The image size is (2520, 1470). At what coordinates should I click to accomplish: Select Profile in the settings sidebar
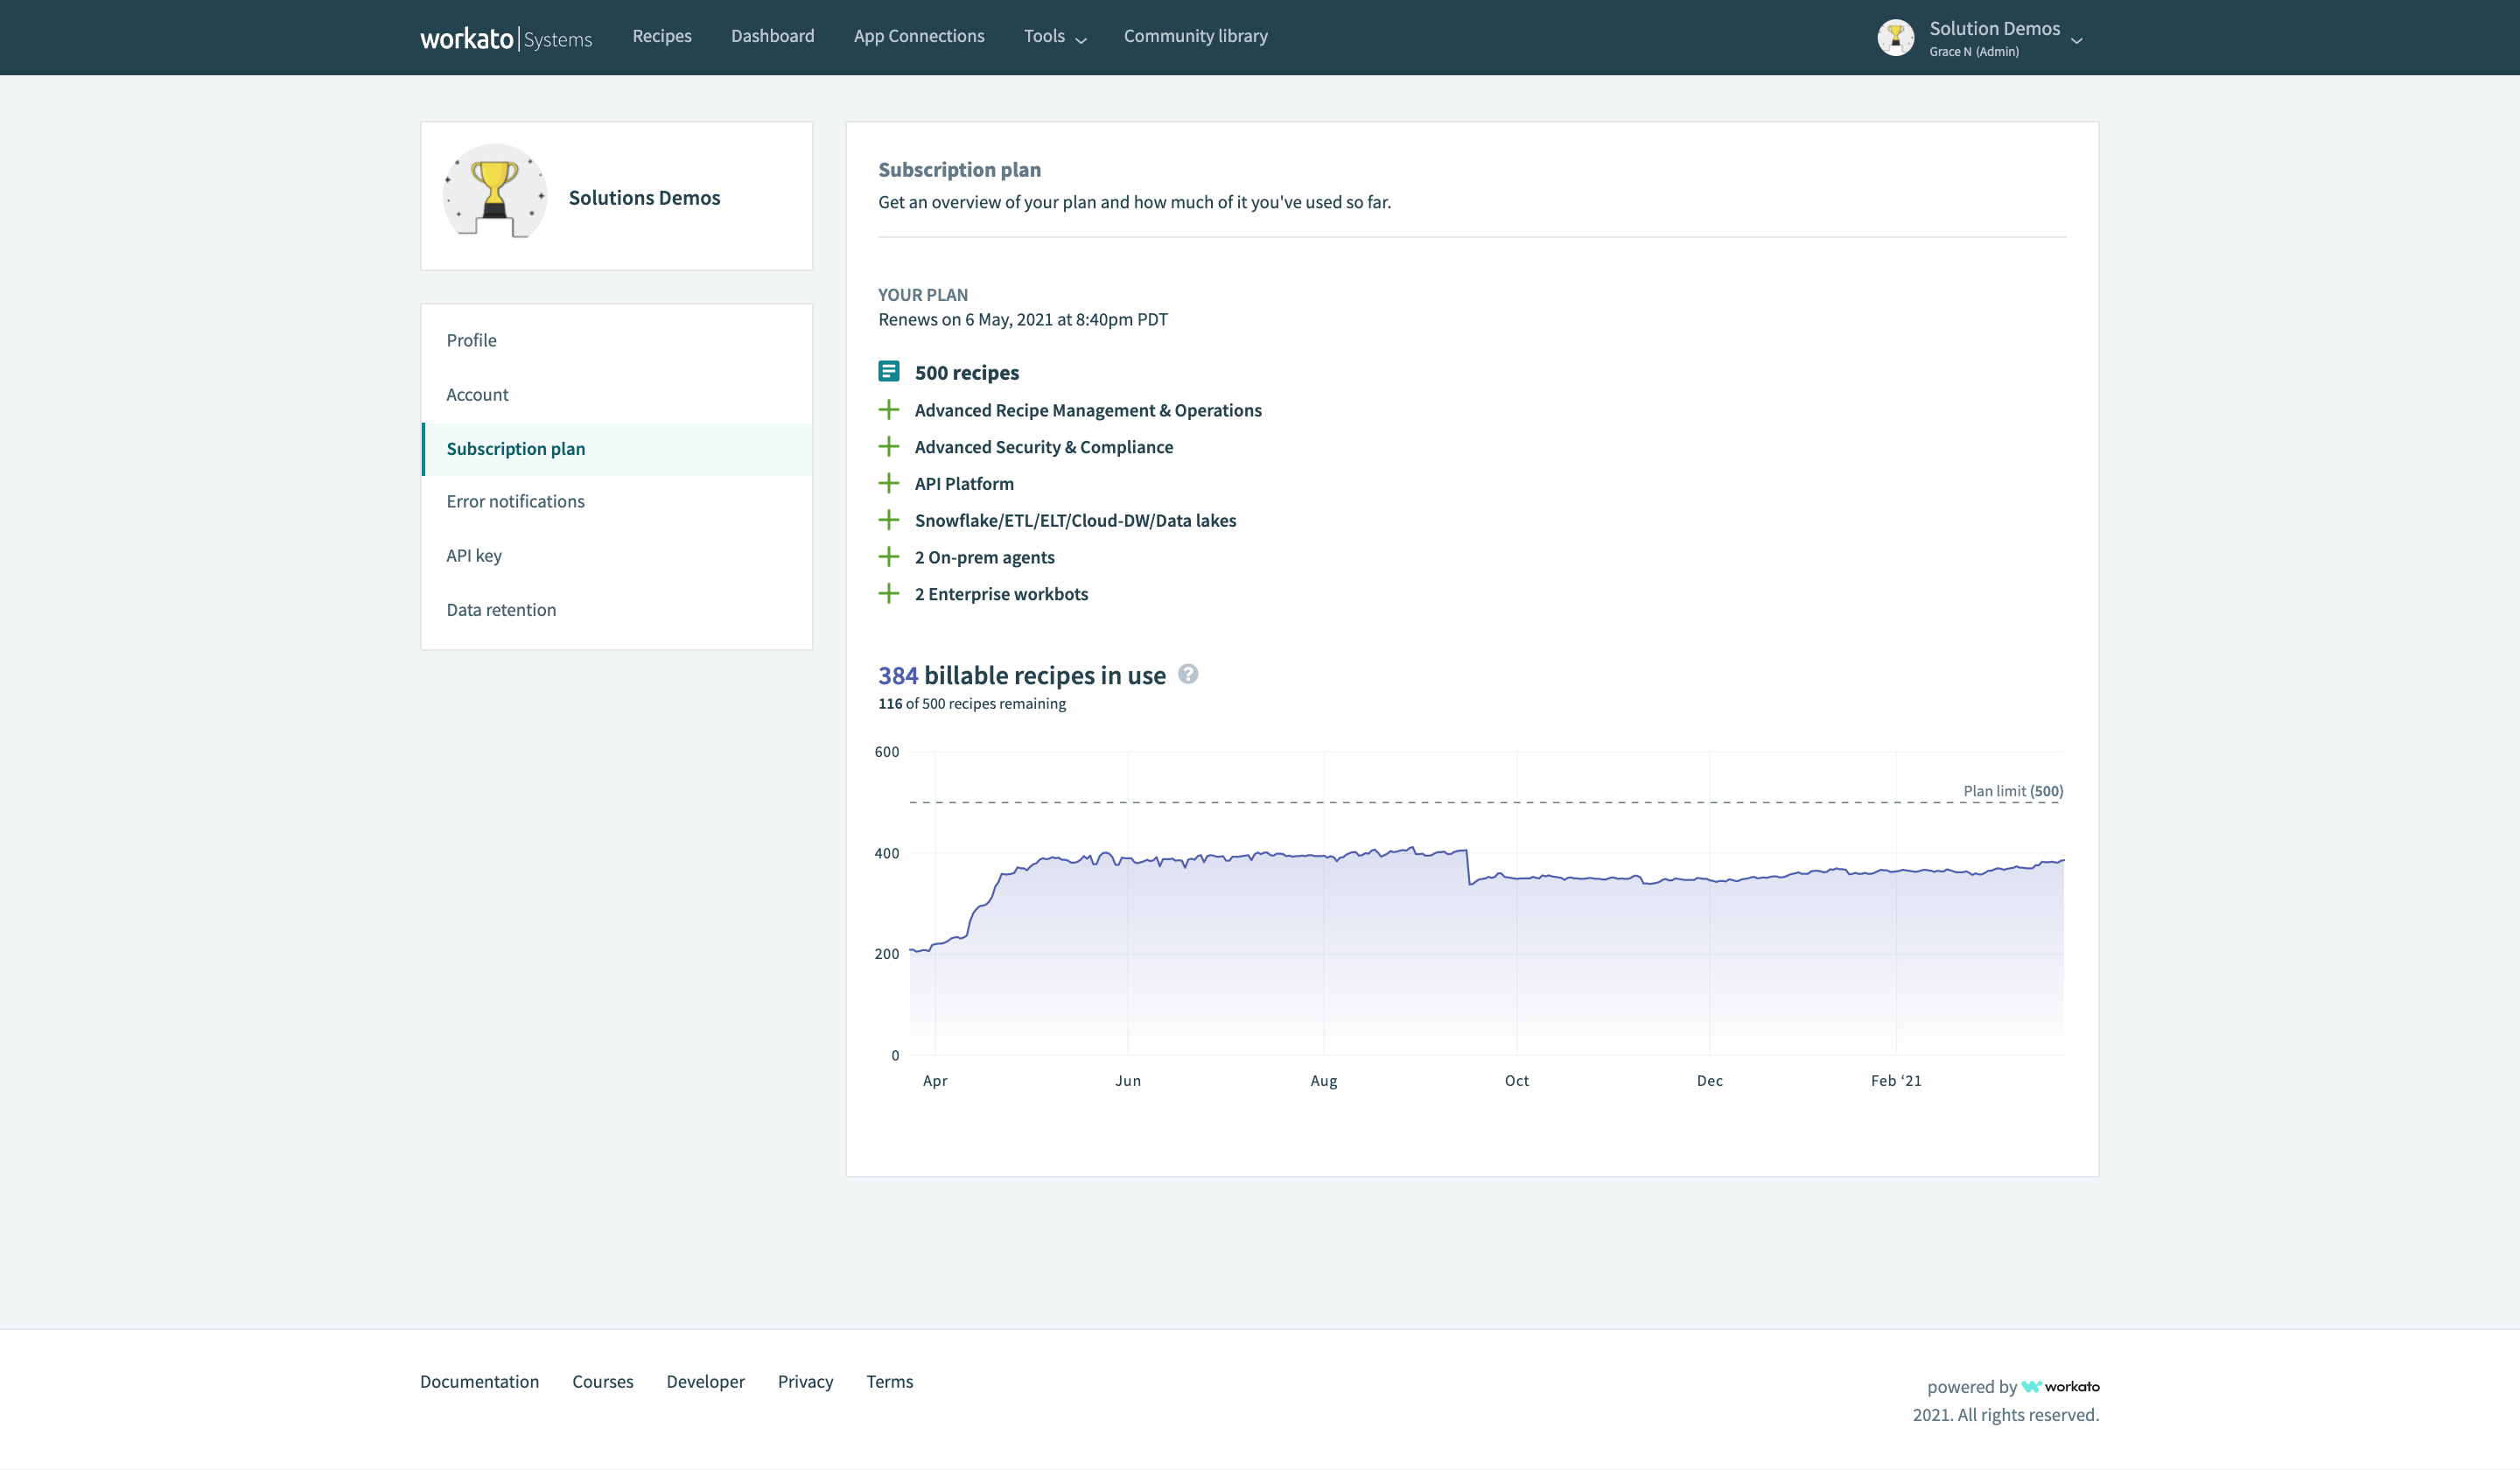pos(617,340)
